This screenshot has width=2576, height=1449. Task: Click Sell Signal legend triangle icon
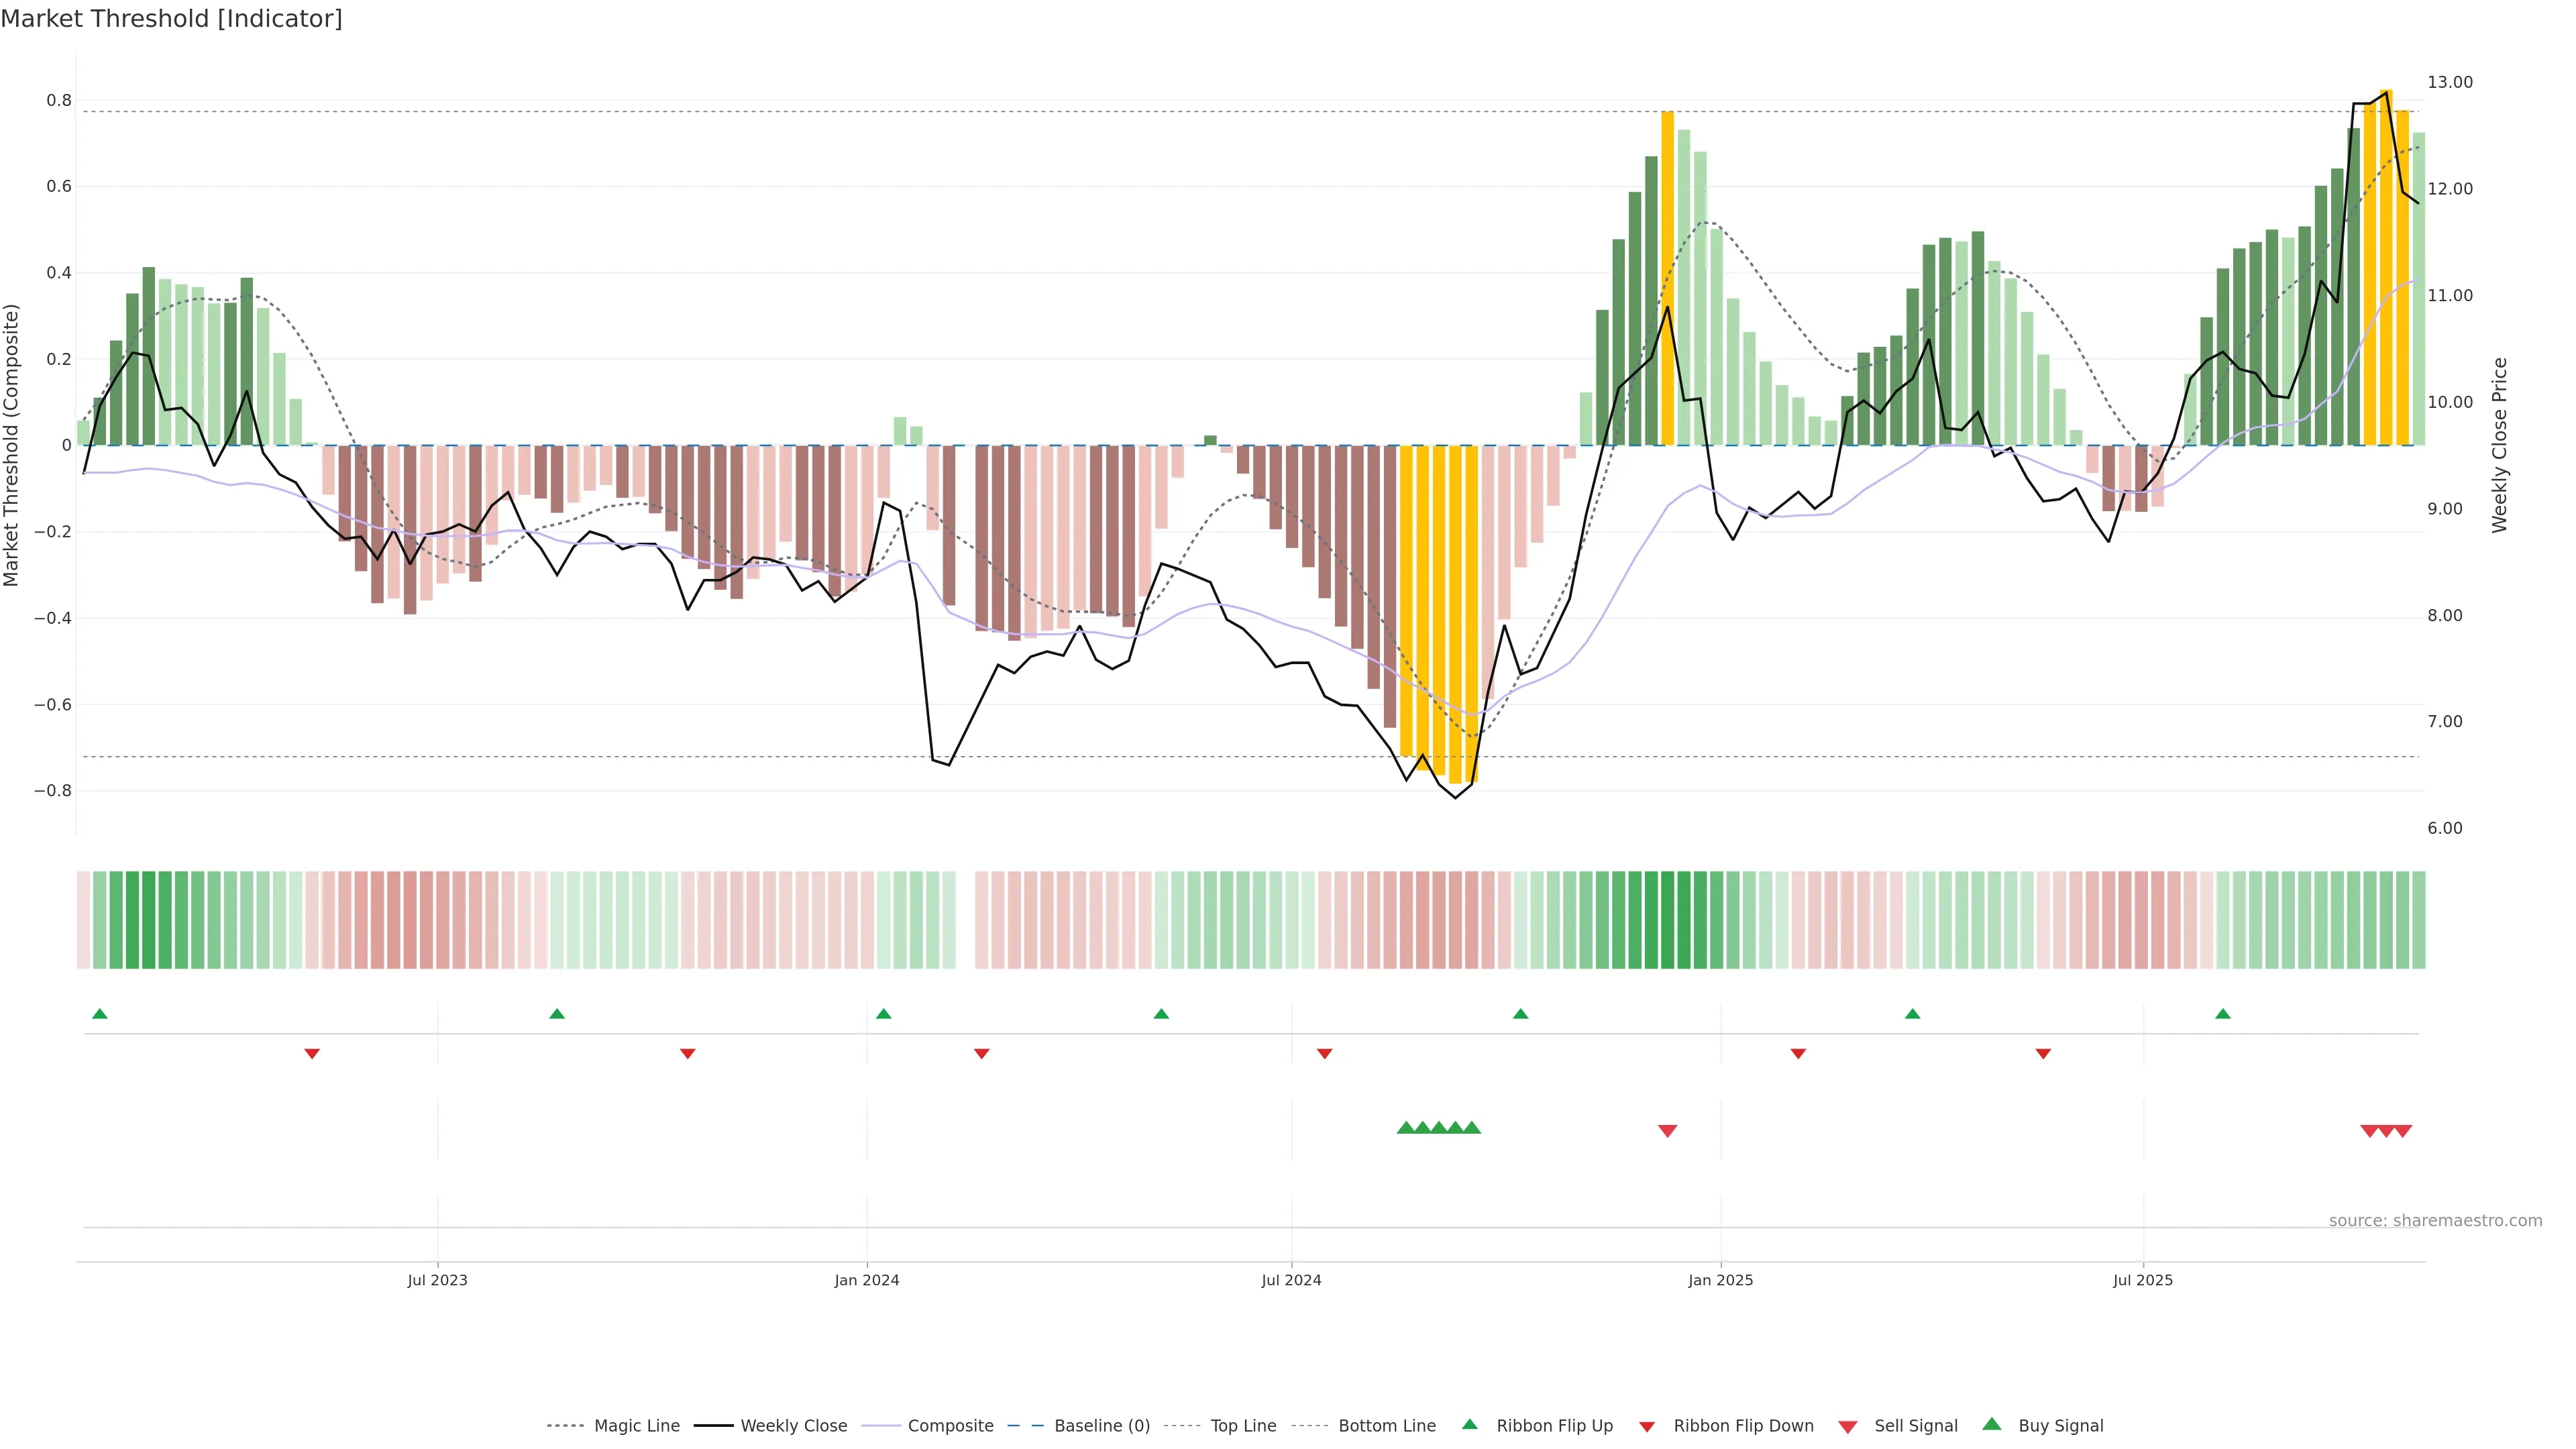pos(1848,1427)
